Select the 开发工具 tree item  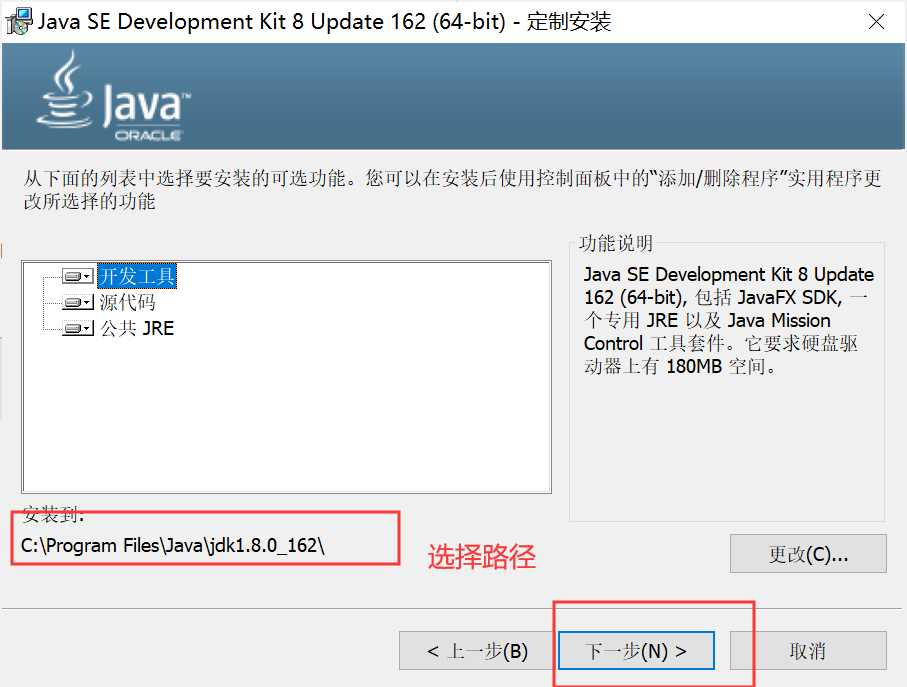[137, 276]
